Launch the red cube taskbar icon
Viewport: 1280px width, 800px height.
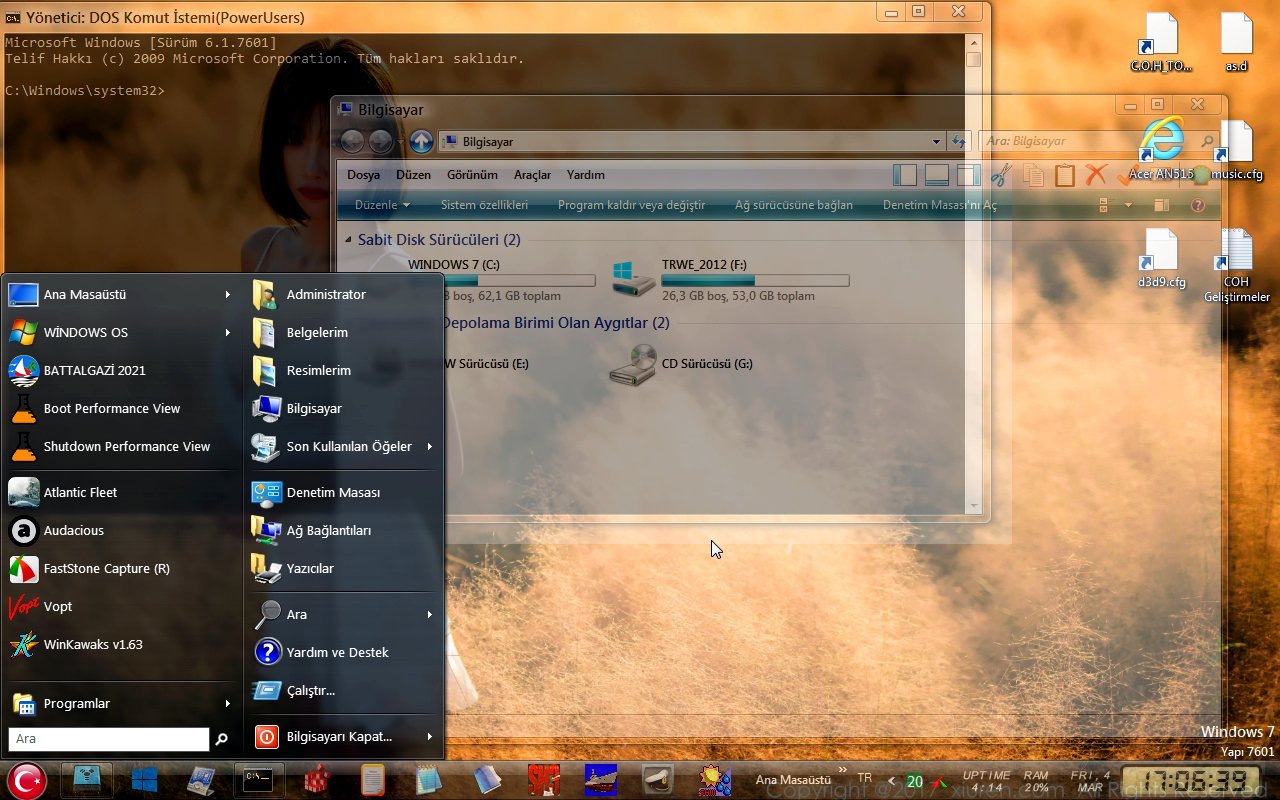pos(317,779)
